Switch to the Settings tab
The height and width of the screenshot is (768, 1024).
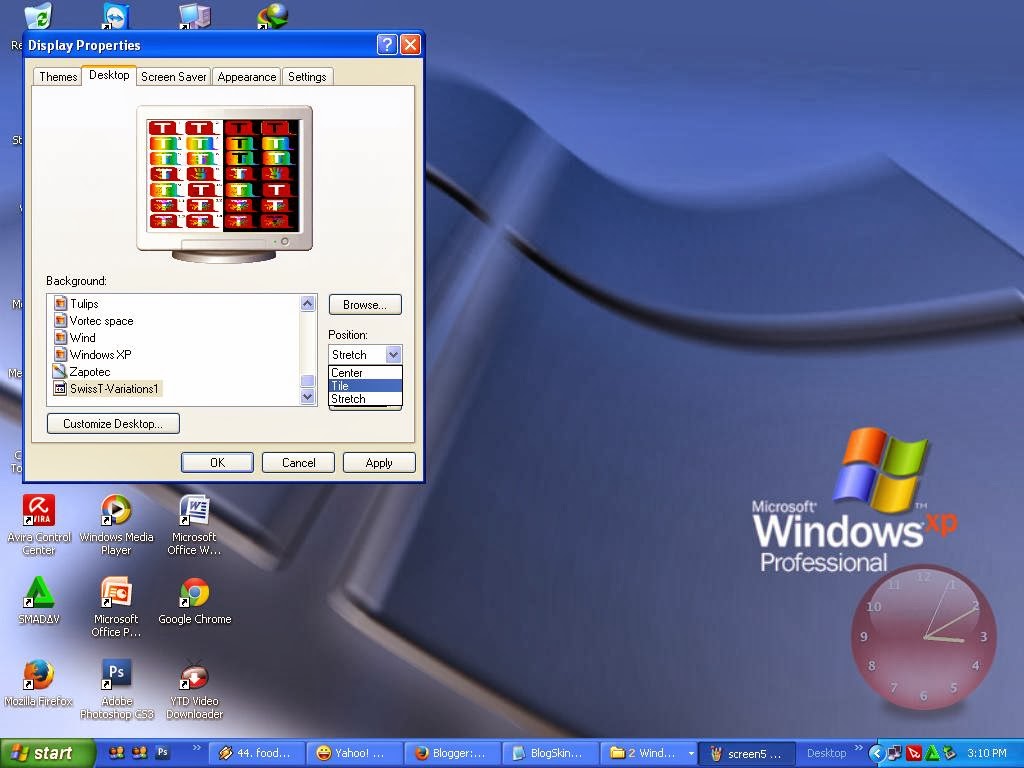pos(307,76)
